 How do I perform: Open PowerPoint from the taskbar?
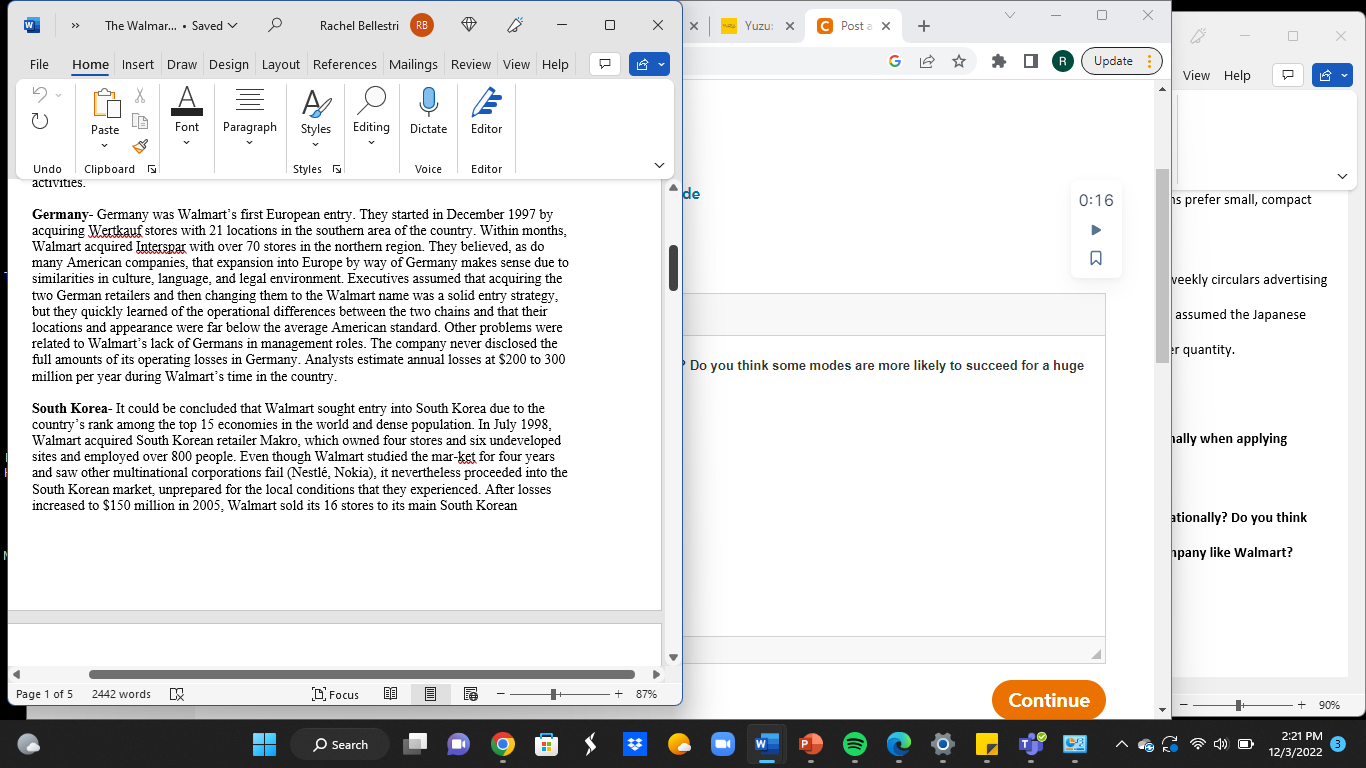(x=811, y=744)
